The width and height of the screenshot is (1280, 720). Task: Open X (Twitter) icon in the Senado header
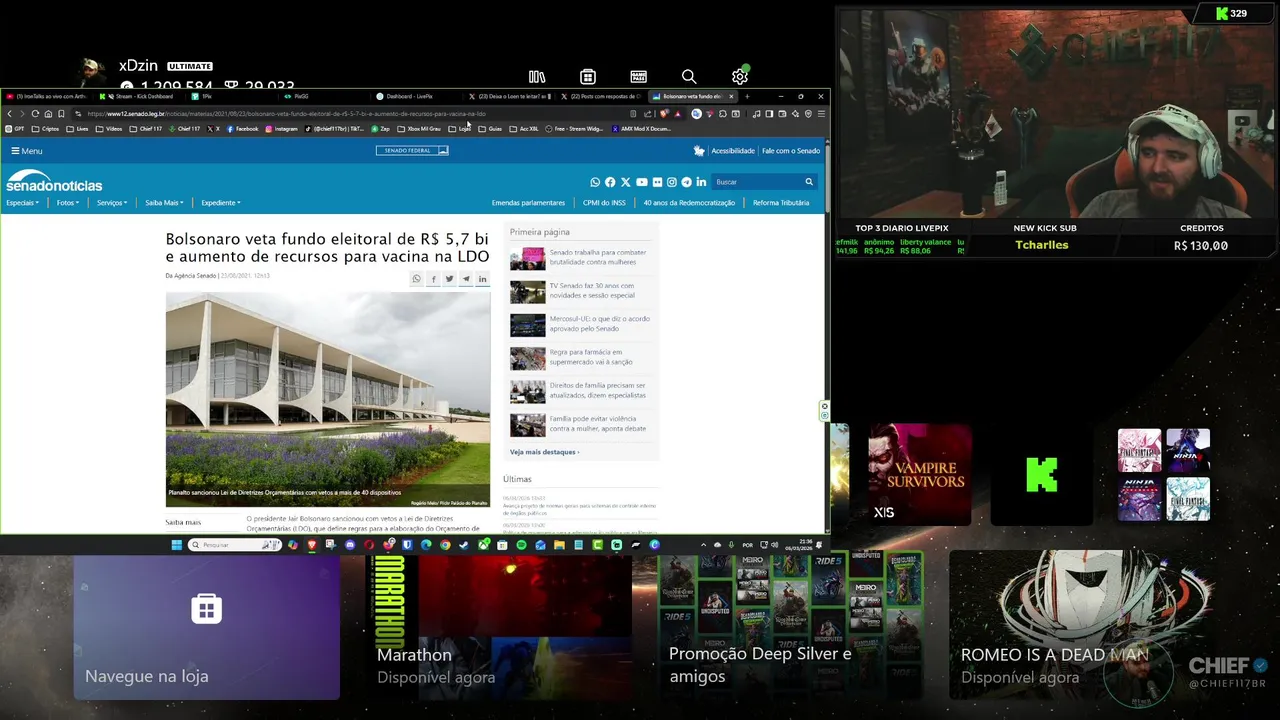(x=625, y=182)
